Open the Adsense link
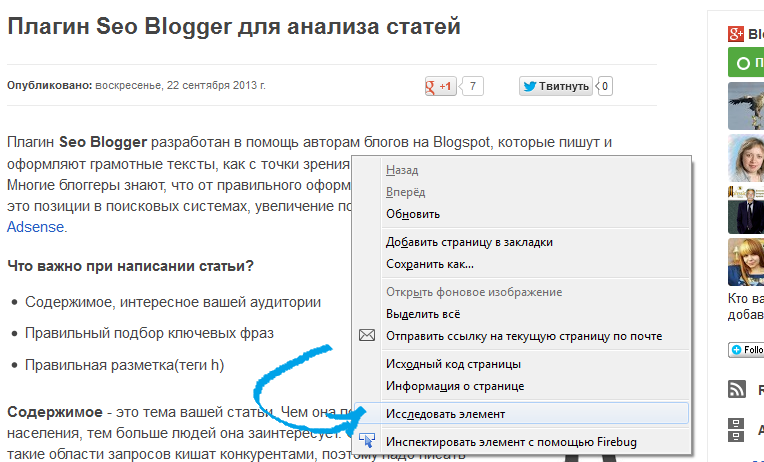 (36, 227)
